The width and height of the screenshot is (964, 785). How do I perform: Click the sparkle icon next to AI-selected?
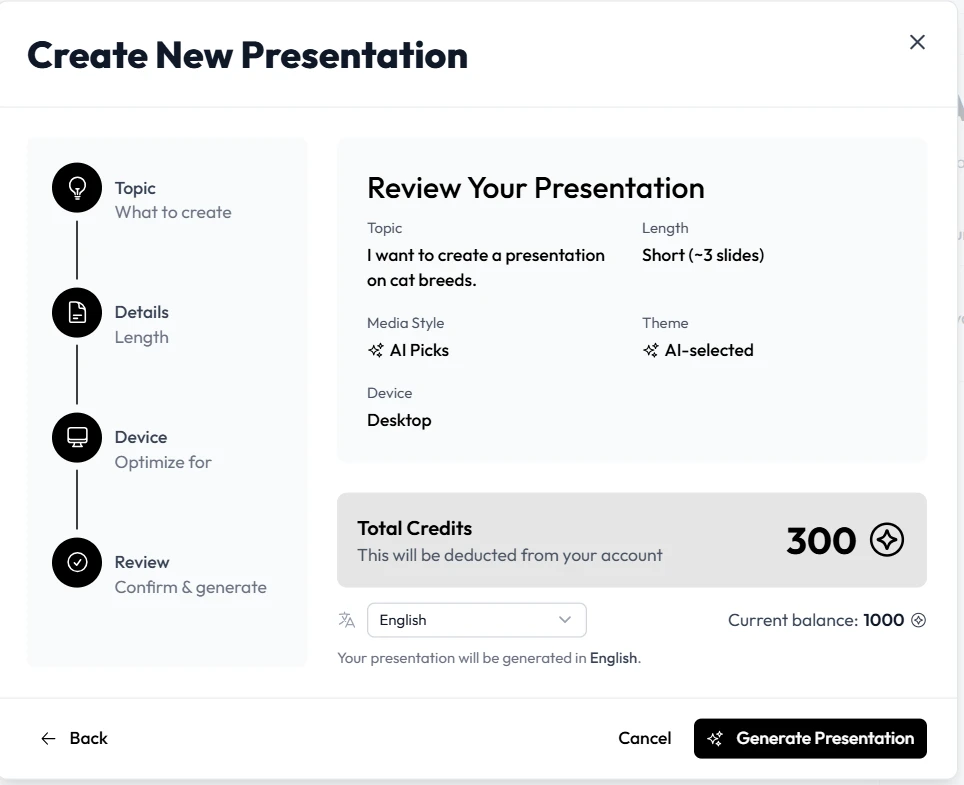(x=650, y=350)
